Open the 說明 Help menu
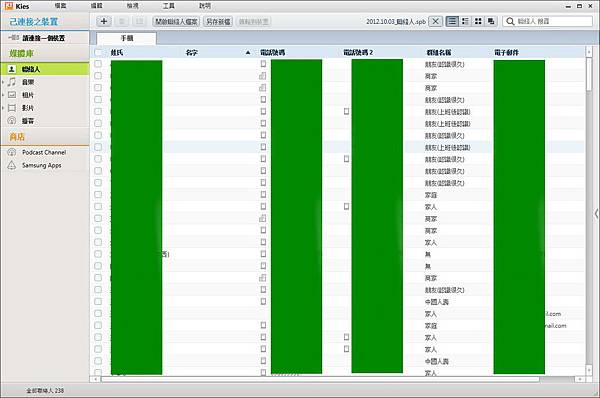Viewport: 600px width, 398px height. [x=205, y=6]
